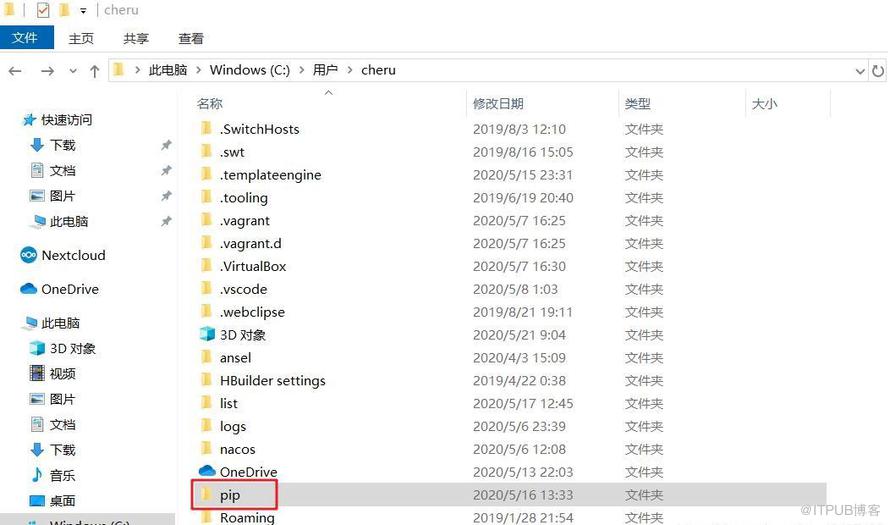
Task: Open the 文件 ribbon tab
Action: pyautogui.click(x=26, y=38)
